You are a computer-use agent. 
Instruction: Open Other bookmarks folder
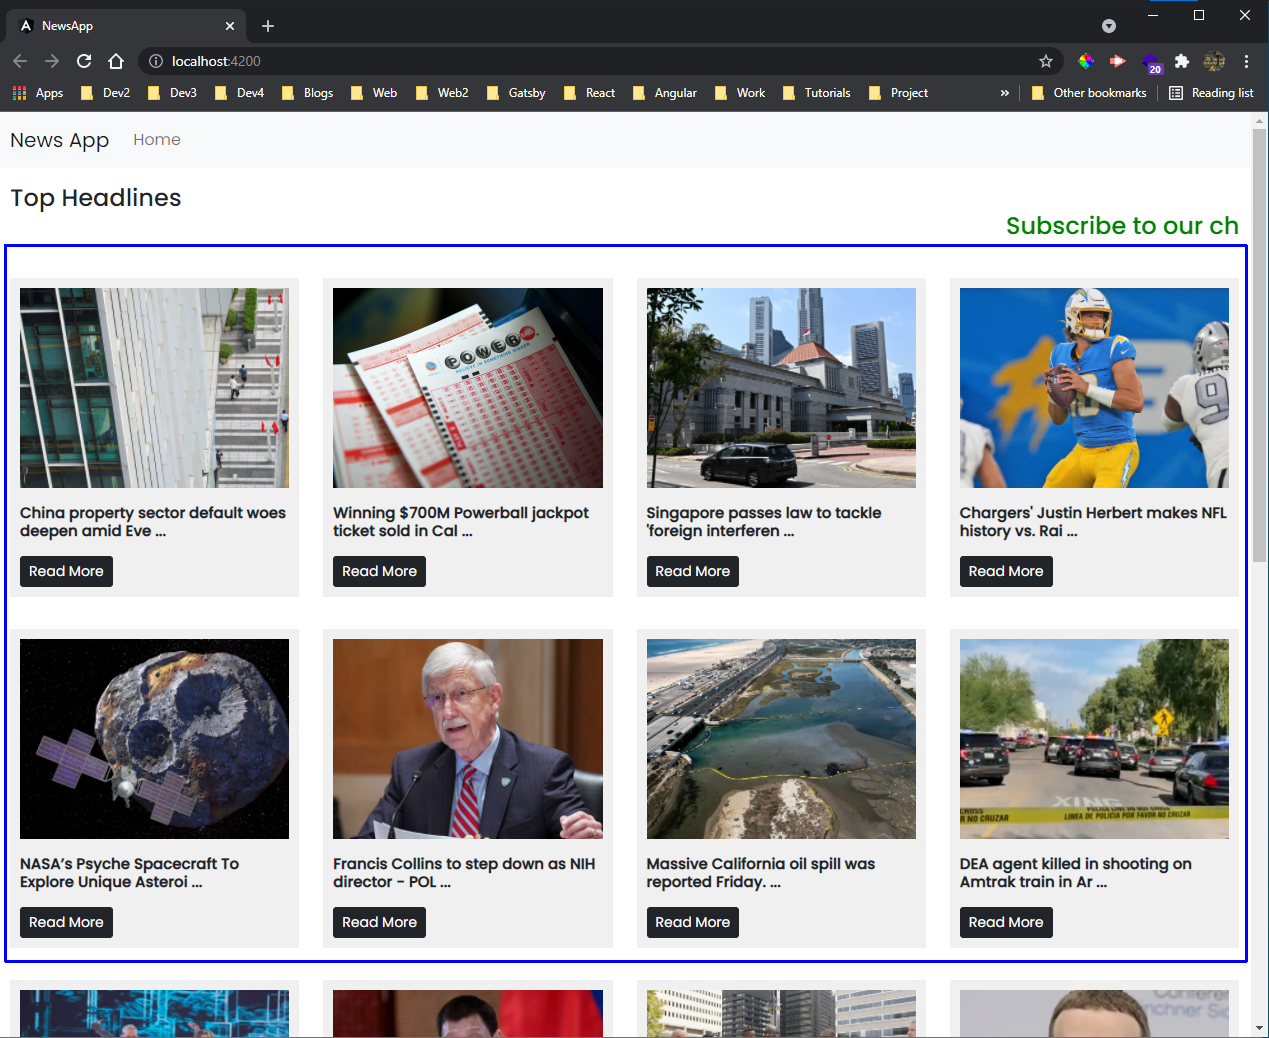point(1089,93)
